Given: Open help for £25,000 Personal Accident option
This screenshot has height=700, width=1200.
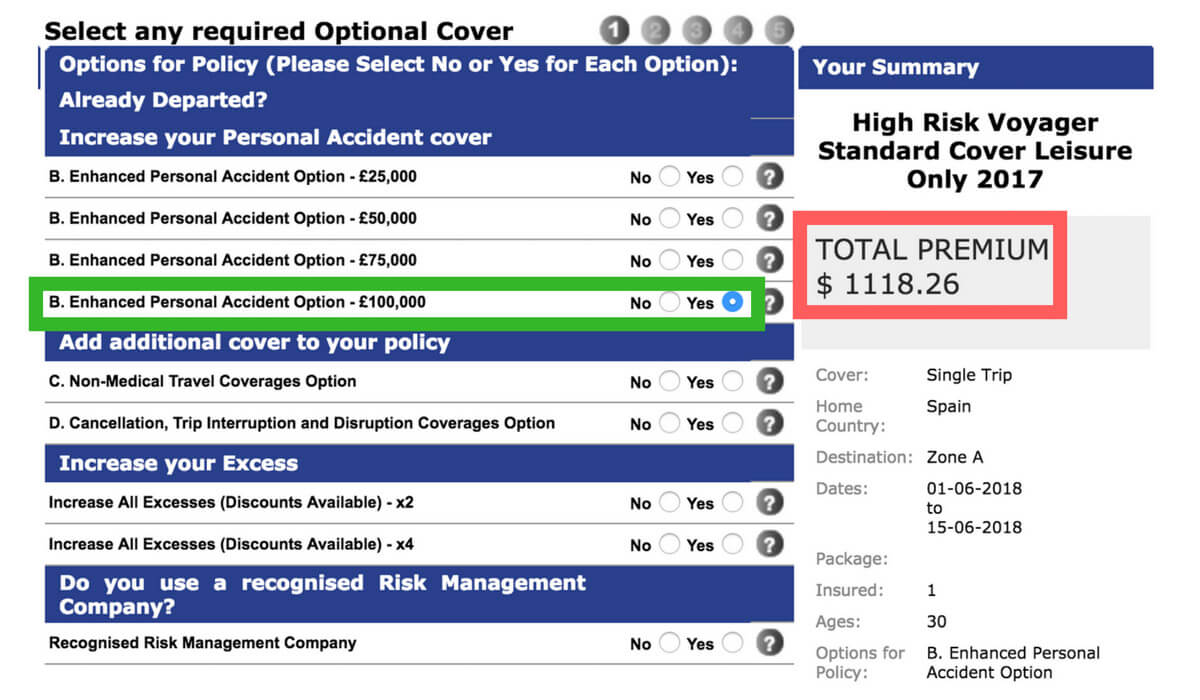Looking at the screenshot, I should (769, 177).
